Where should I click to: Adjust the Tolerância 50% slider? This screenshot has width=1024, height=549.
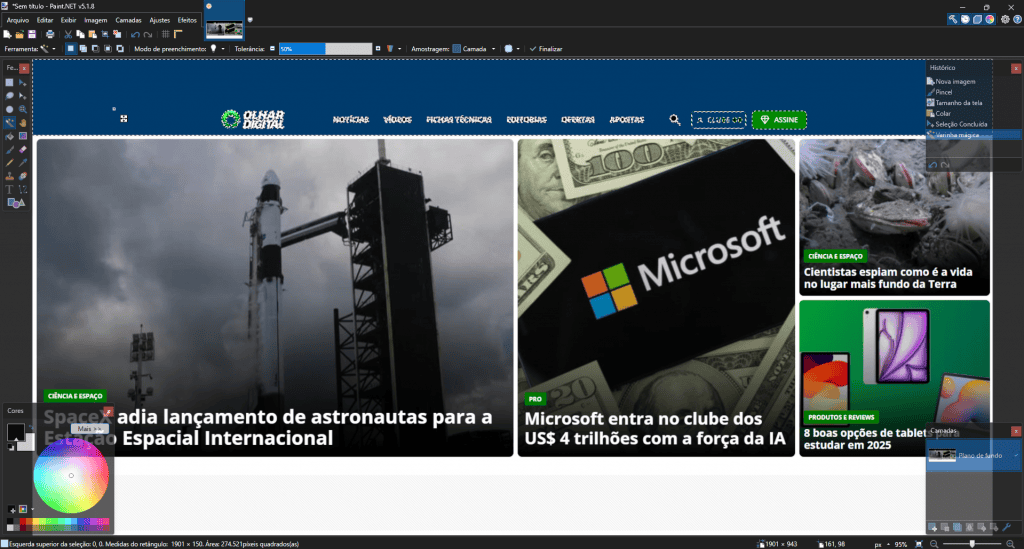point(325,49)
